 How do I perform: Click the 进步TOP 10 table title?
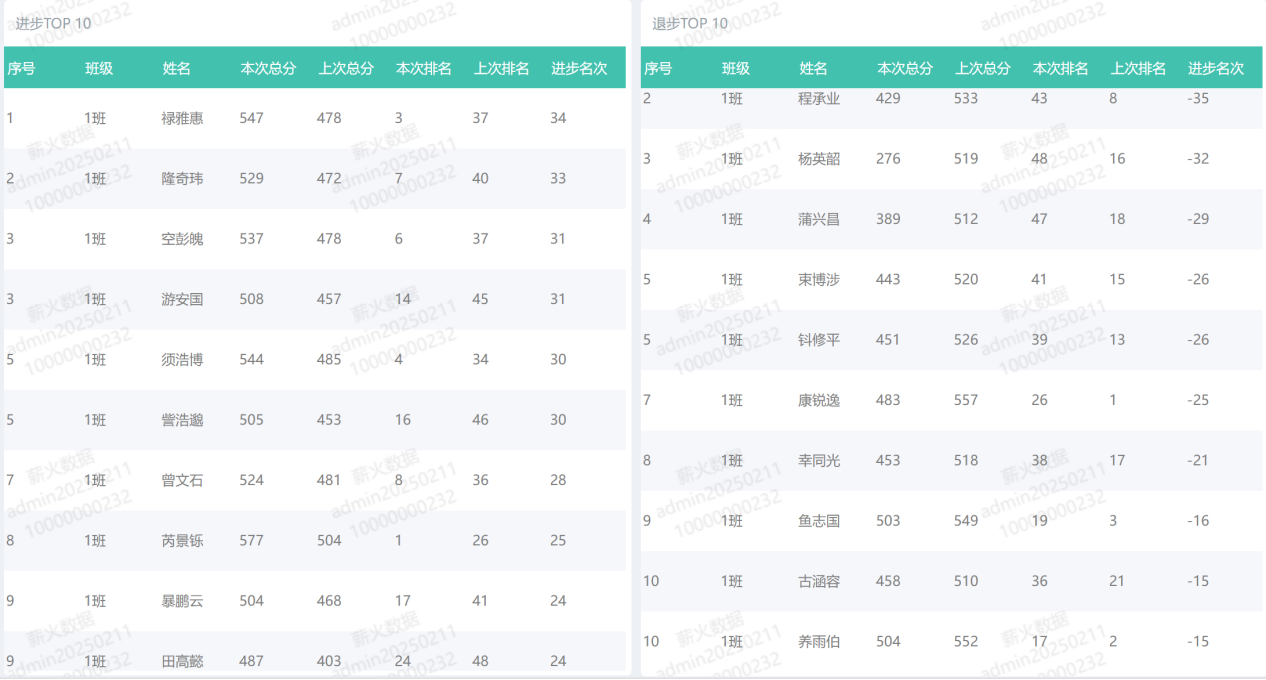point(53,23)
